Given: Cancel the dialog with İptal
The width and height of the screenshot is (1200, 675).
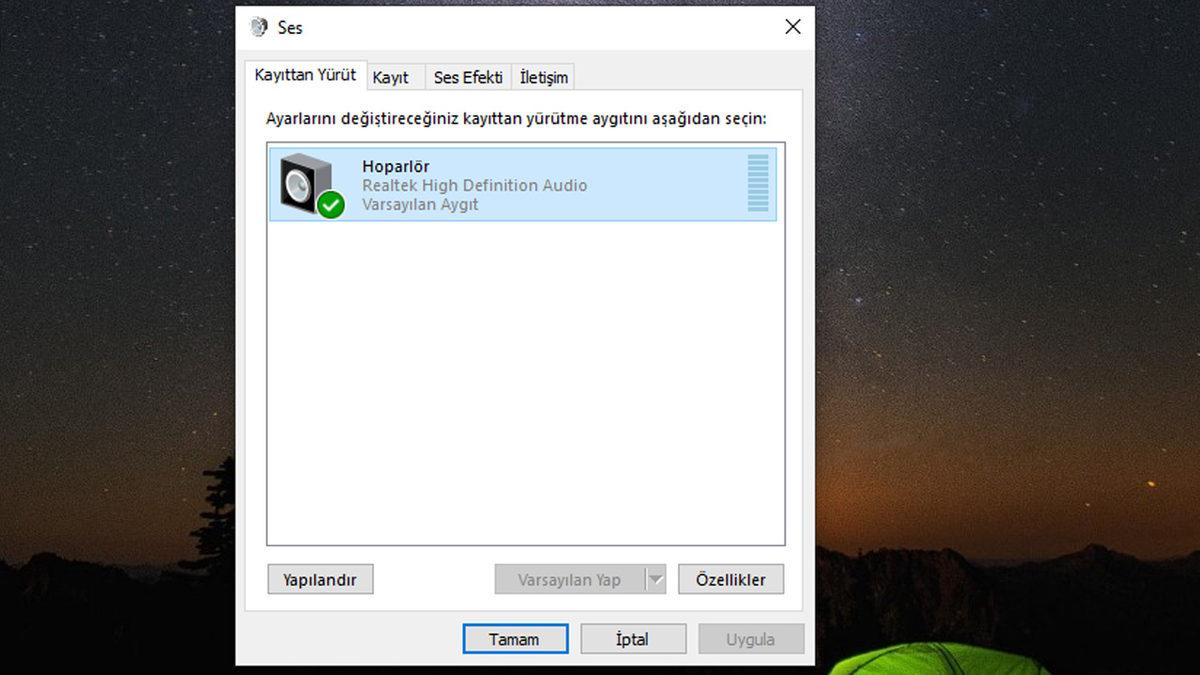Looking at the screenshot, I should point(633,639).
